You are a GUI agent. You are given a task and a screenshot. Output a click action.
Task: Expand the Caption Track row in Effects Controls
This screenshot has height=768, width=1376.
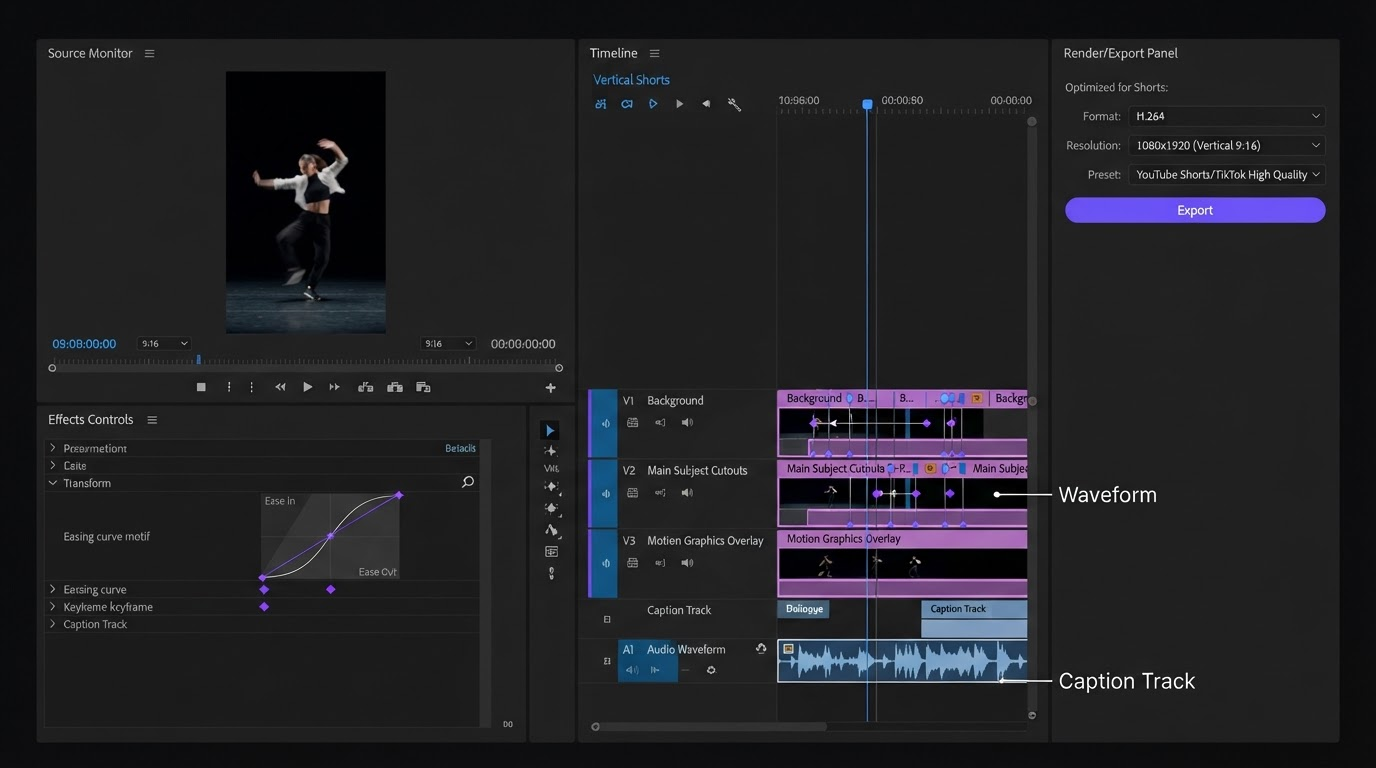[x=53, y=624]
